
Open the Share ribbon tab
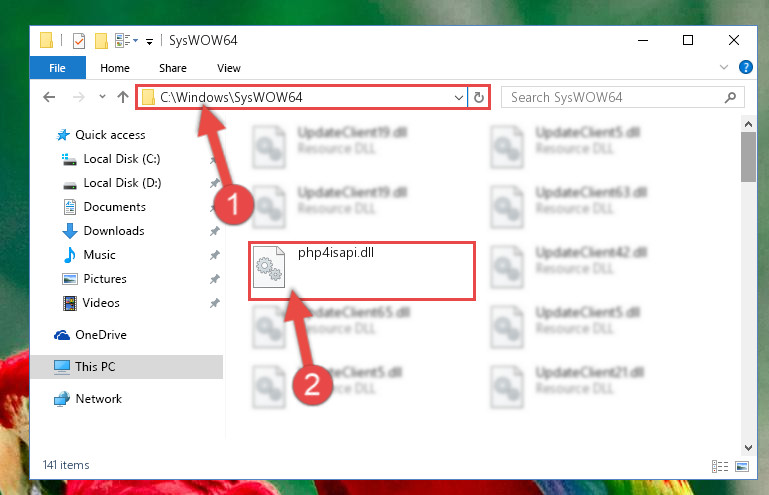pos(173,68)
